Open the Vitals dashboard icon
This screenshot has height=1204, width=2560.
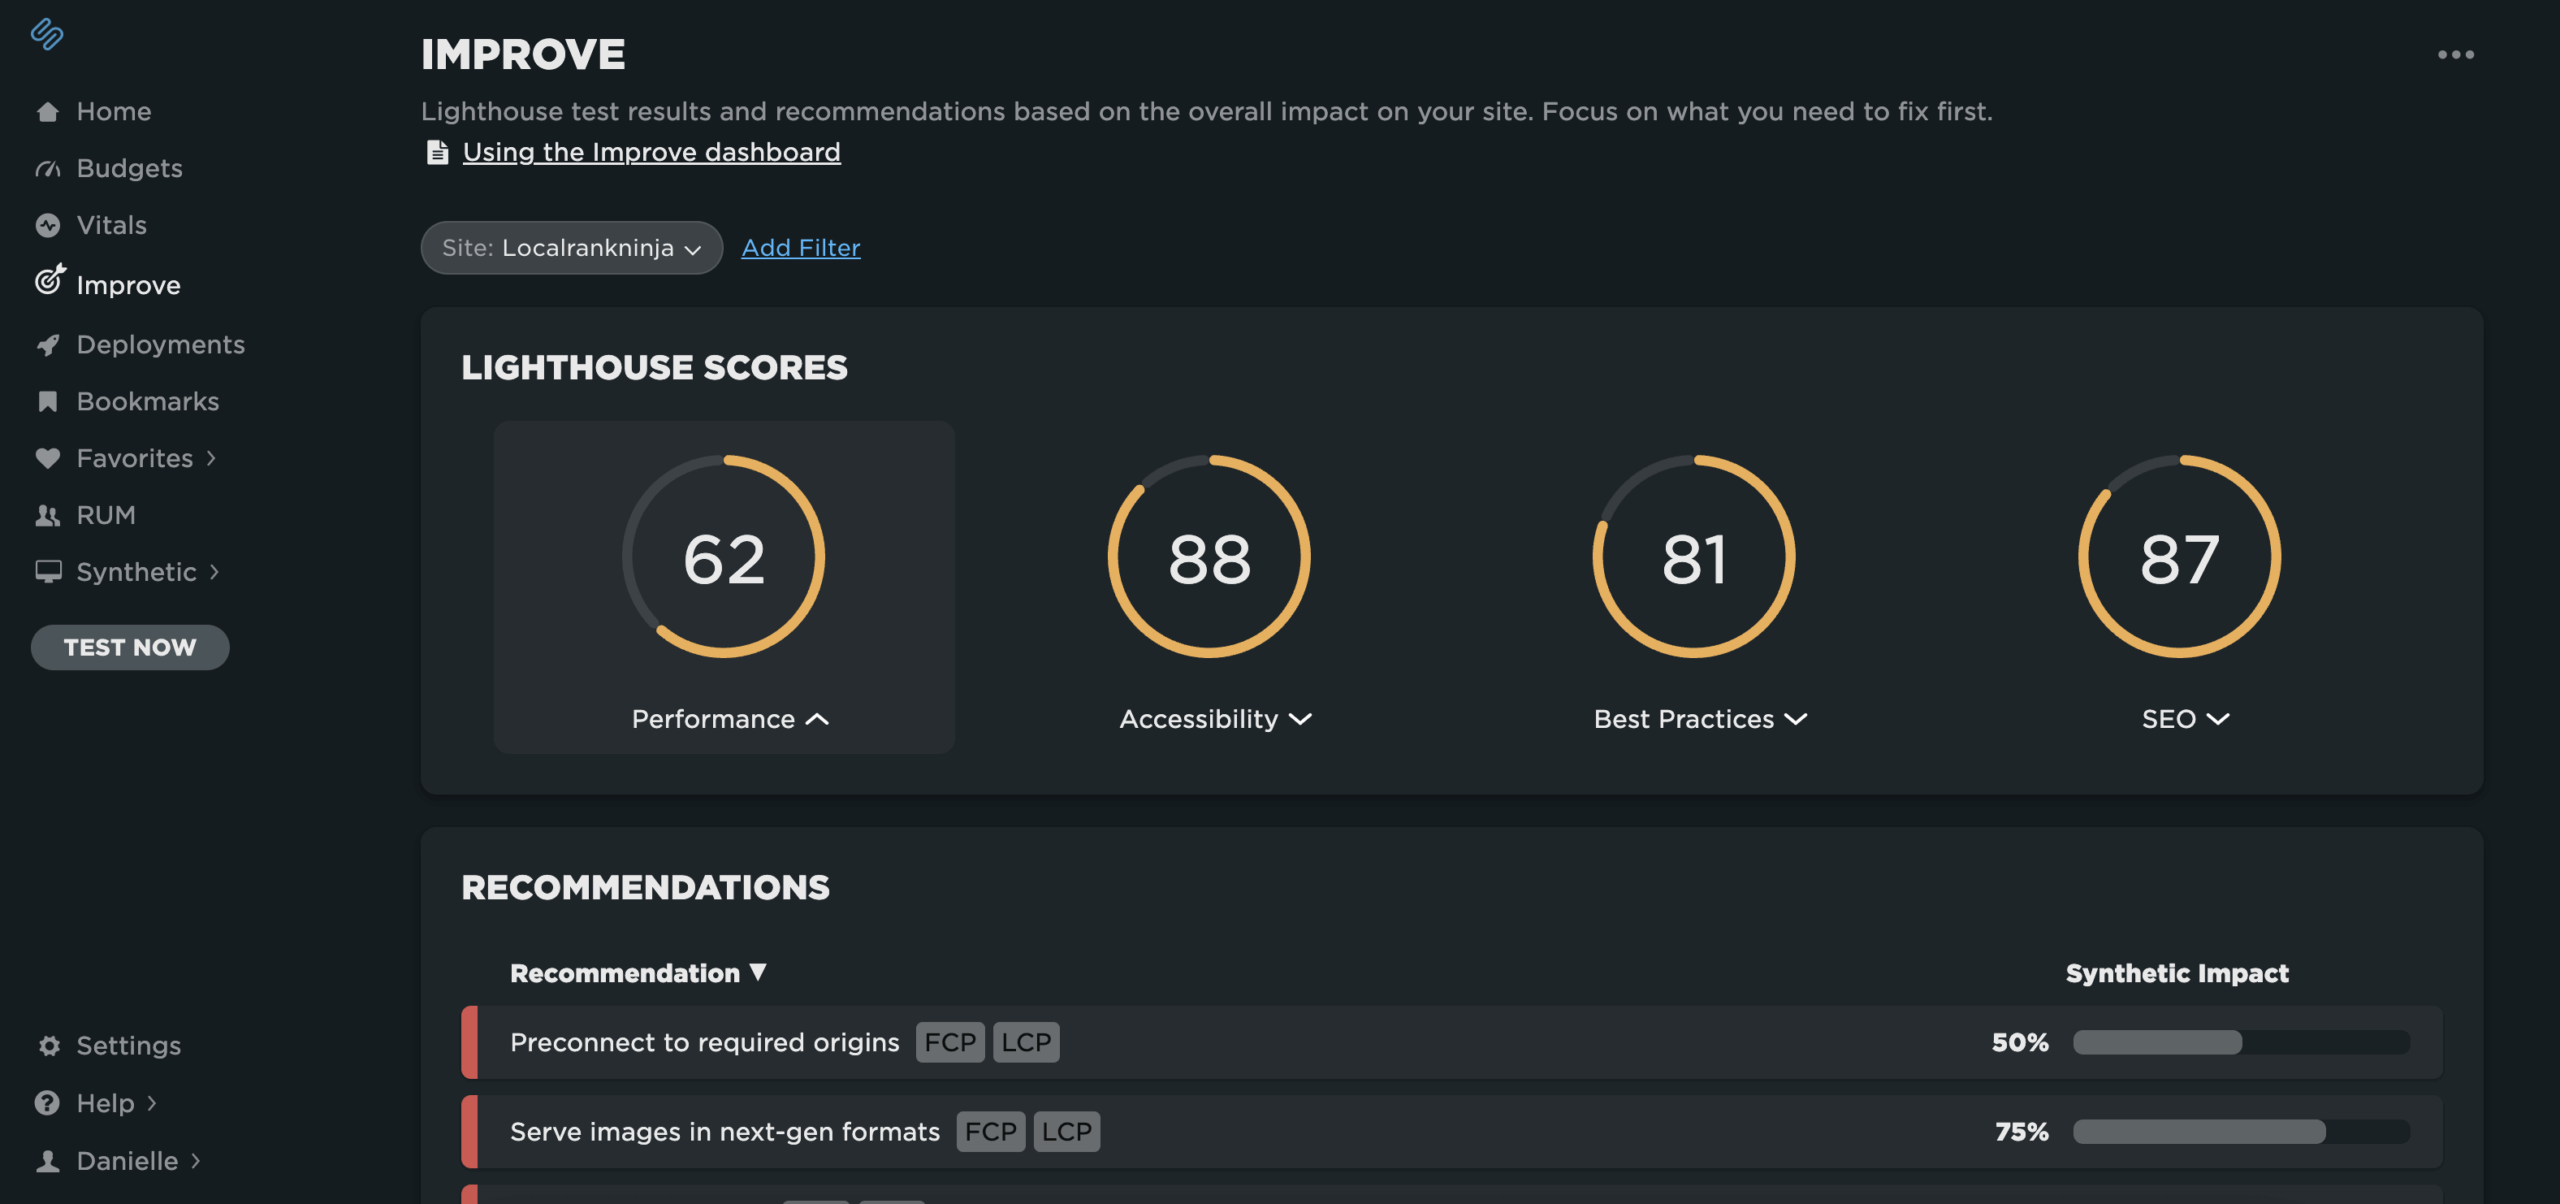pyautogui.click(x=48, y=225)
